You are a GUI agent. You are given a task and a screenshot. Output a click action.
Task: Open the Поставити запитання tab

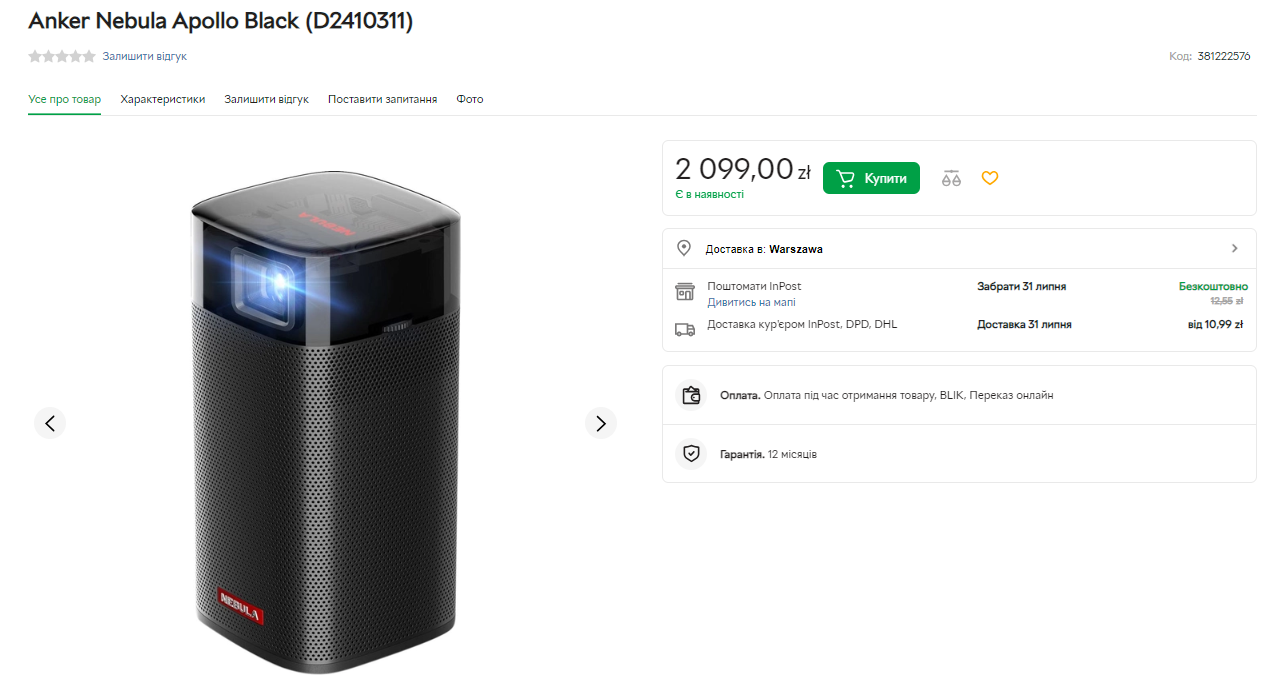click(382, 99)
